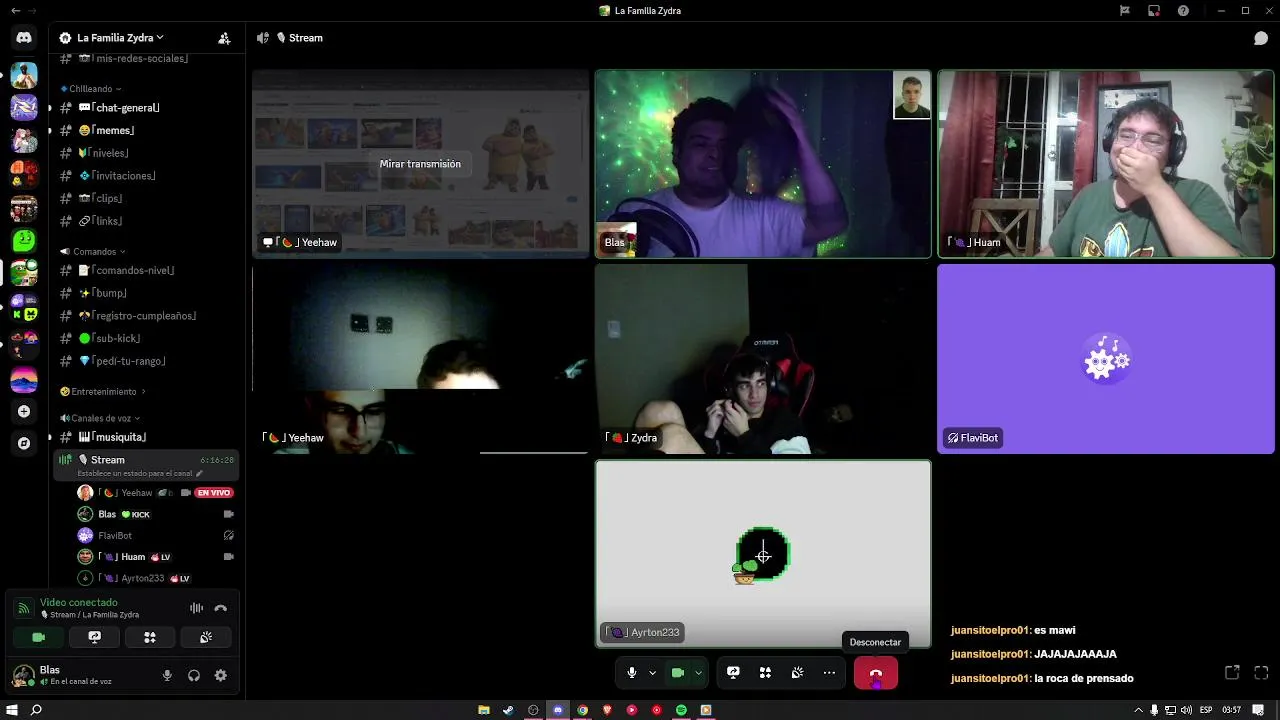
Task: Open Spotify from the Windows taskbar
Action: point(681,710)
